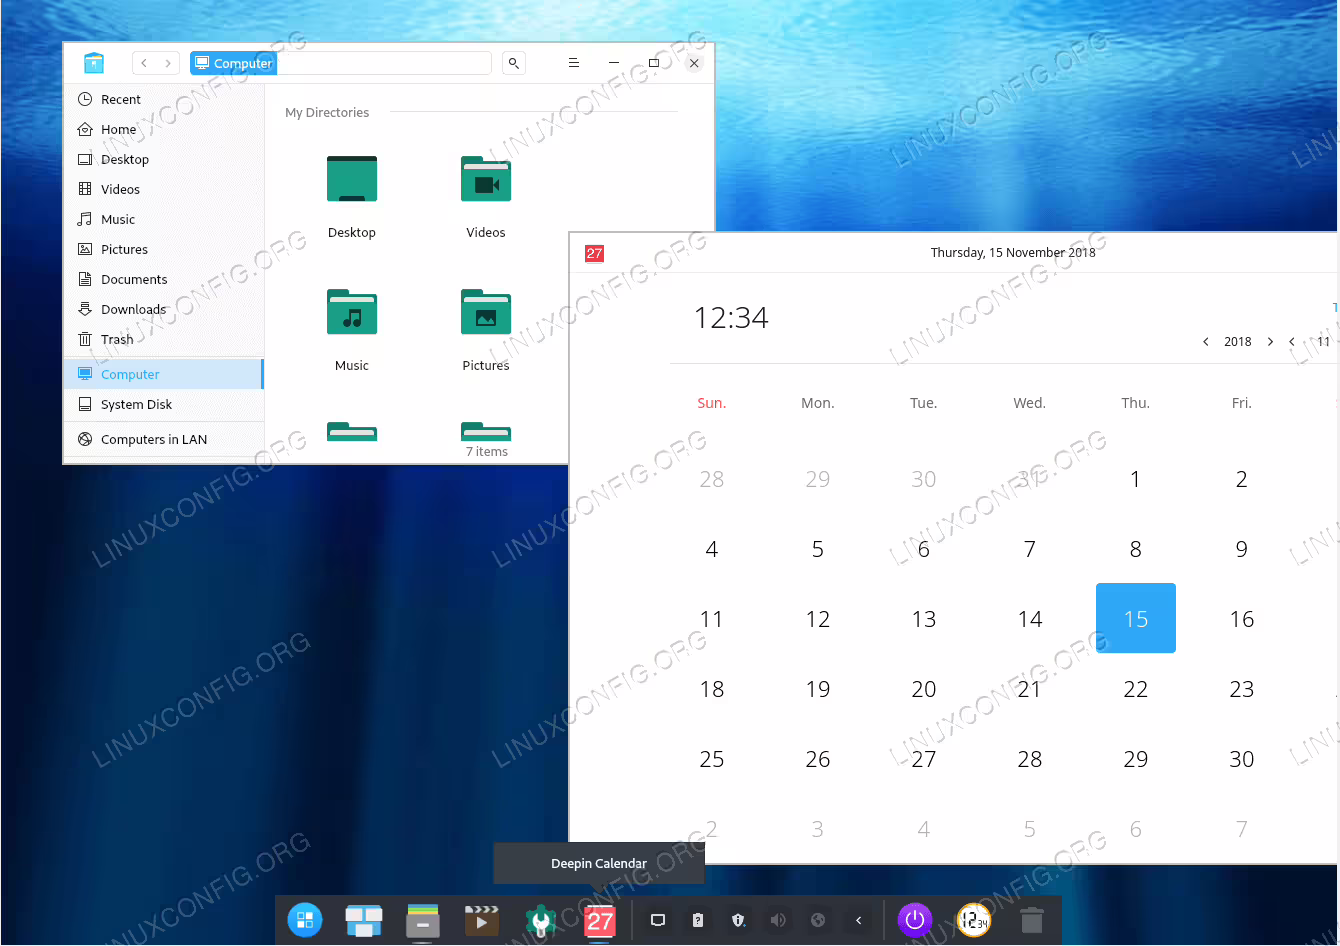The height and width of the screenshot is (946, 1340).
Task: Select Videos in the sidebar
Action: coord(163,189)
